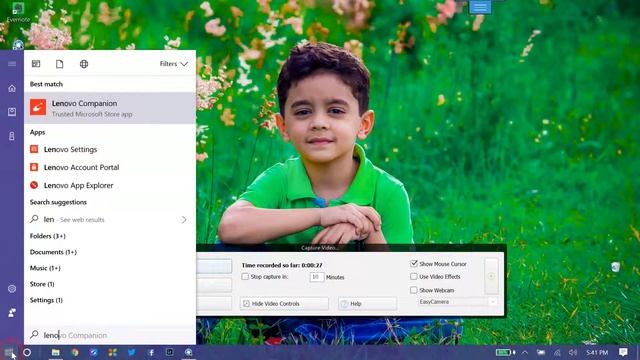Expand the 'len' web results arrow

184,220
